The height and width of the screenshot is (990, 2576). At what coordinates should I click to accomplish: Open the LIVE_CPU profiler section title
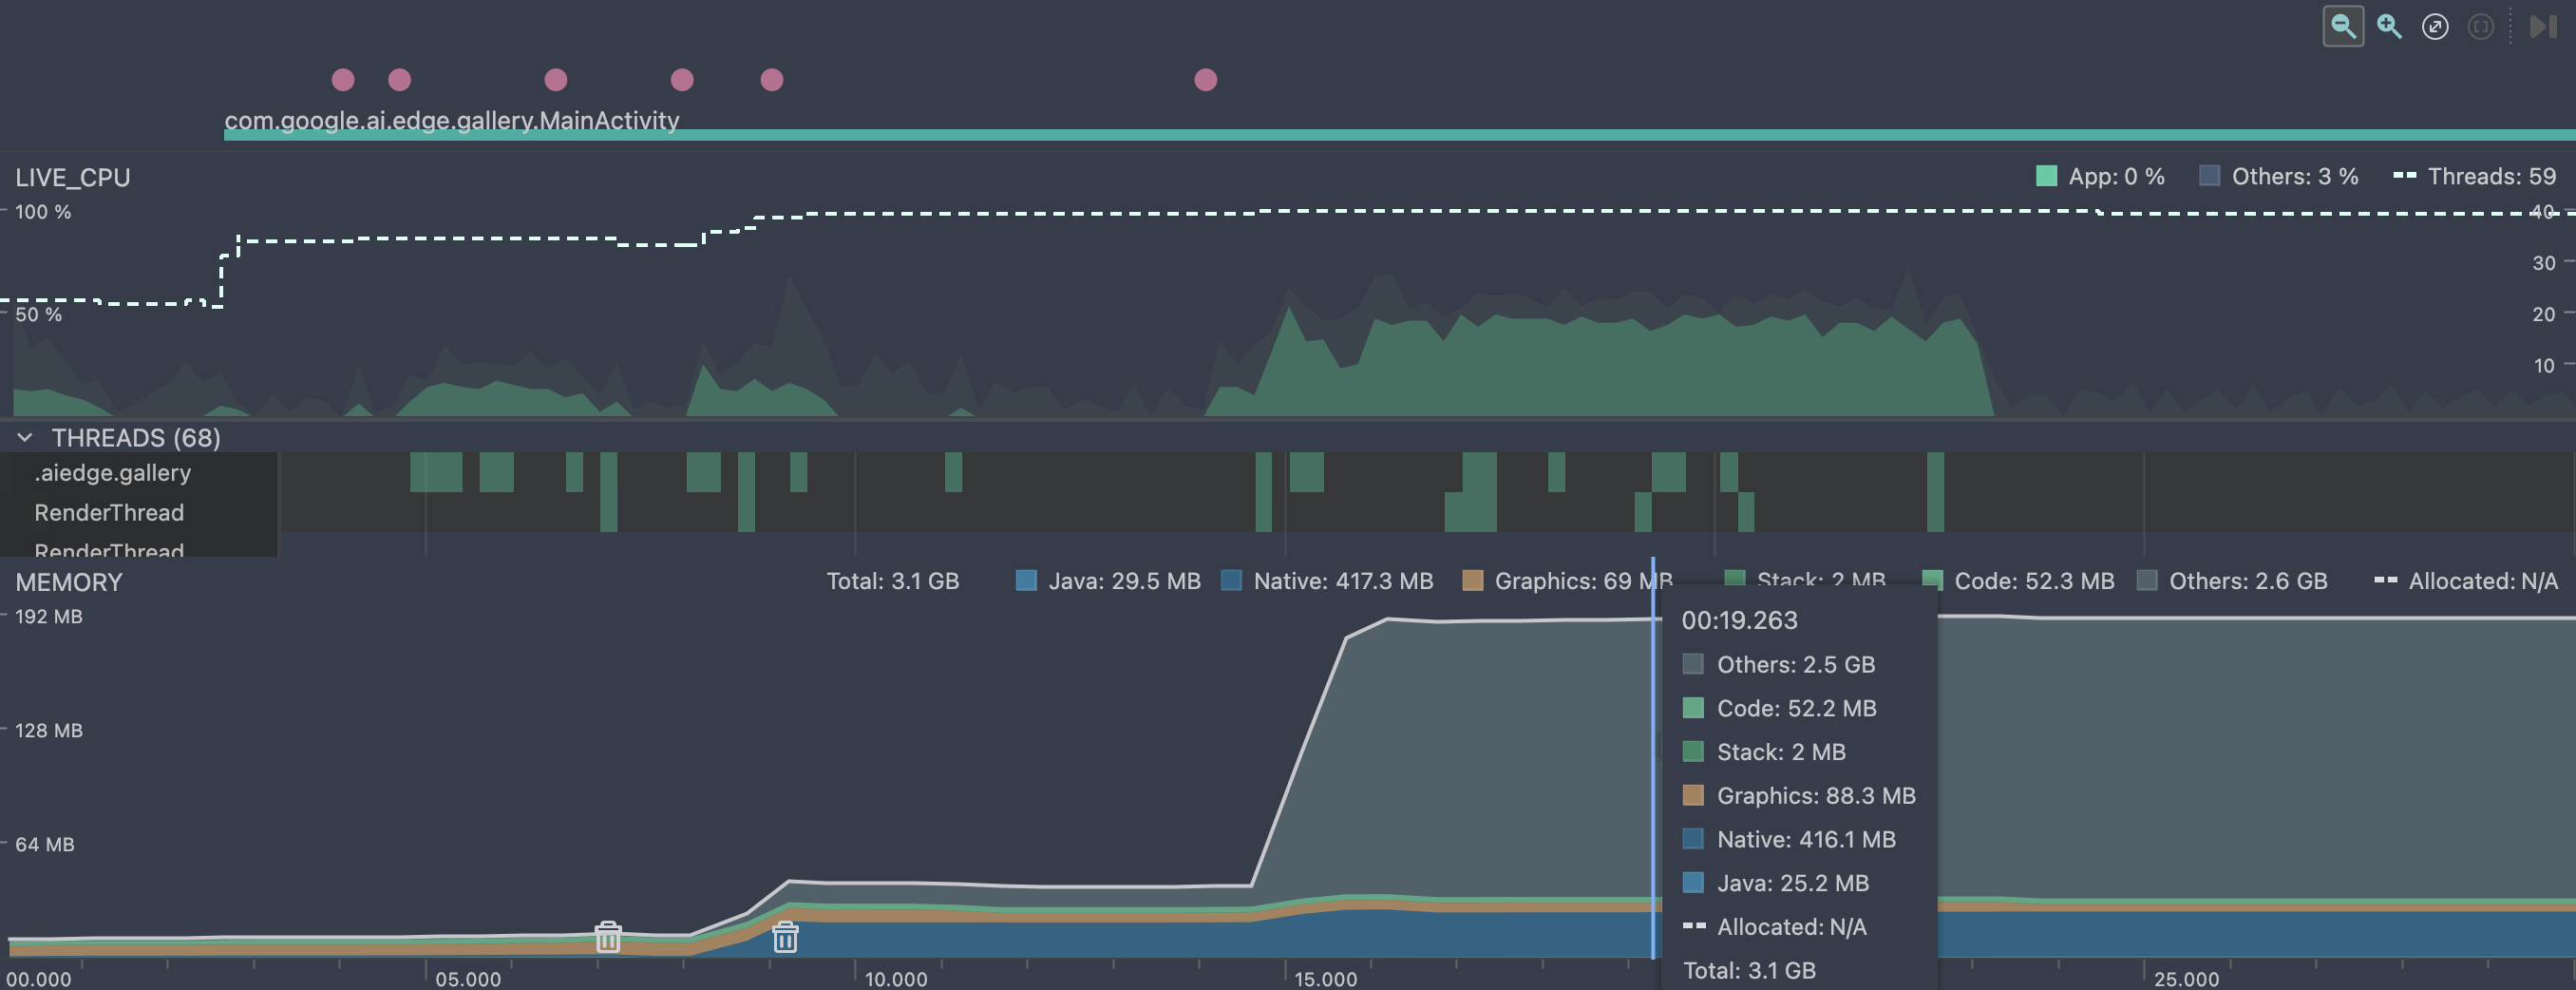tap(72, 177)
